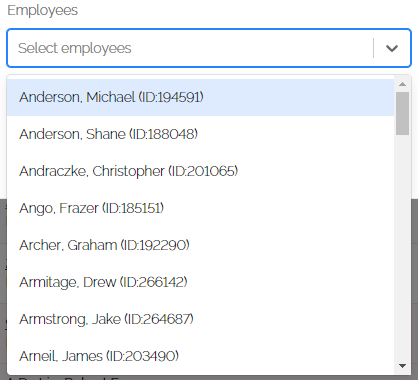The height and width of the screenshot is (380, 418).
Task: Select Arneil, James (ID:203490)
Action: (x=200, y=356)
